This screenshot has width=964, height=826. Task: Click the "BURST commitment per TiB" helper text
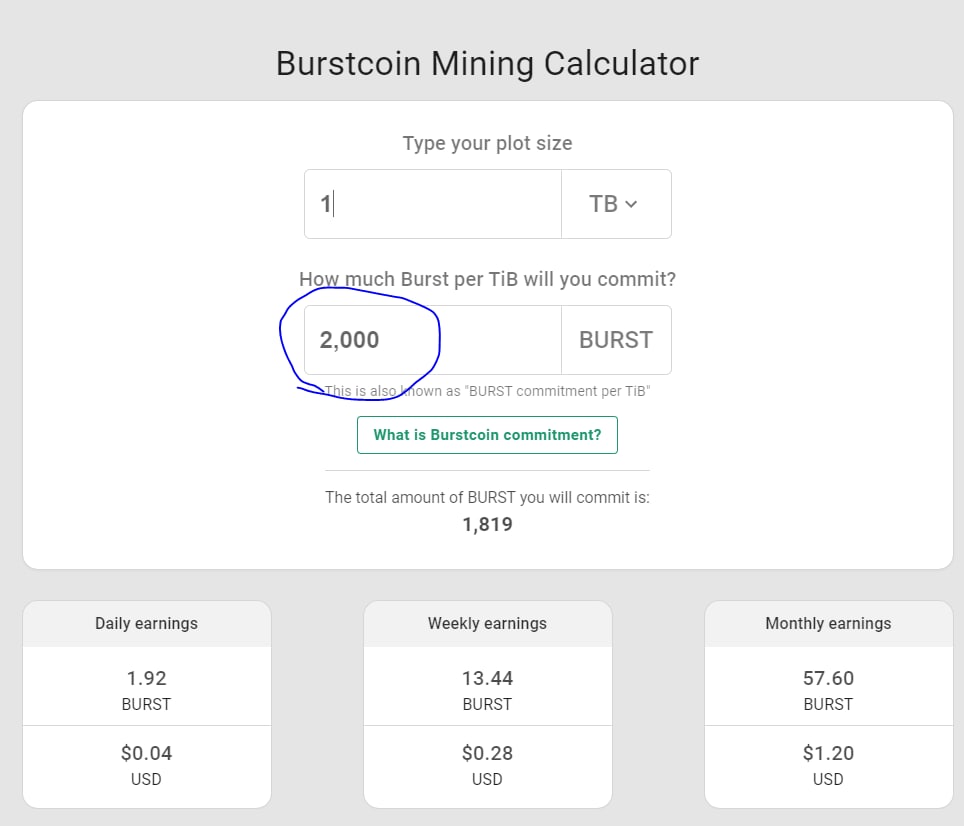[487, 391]
